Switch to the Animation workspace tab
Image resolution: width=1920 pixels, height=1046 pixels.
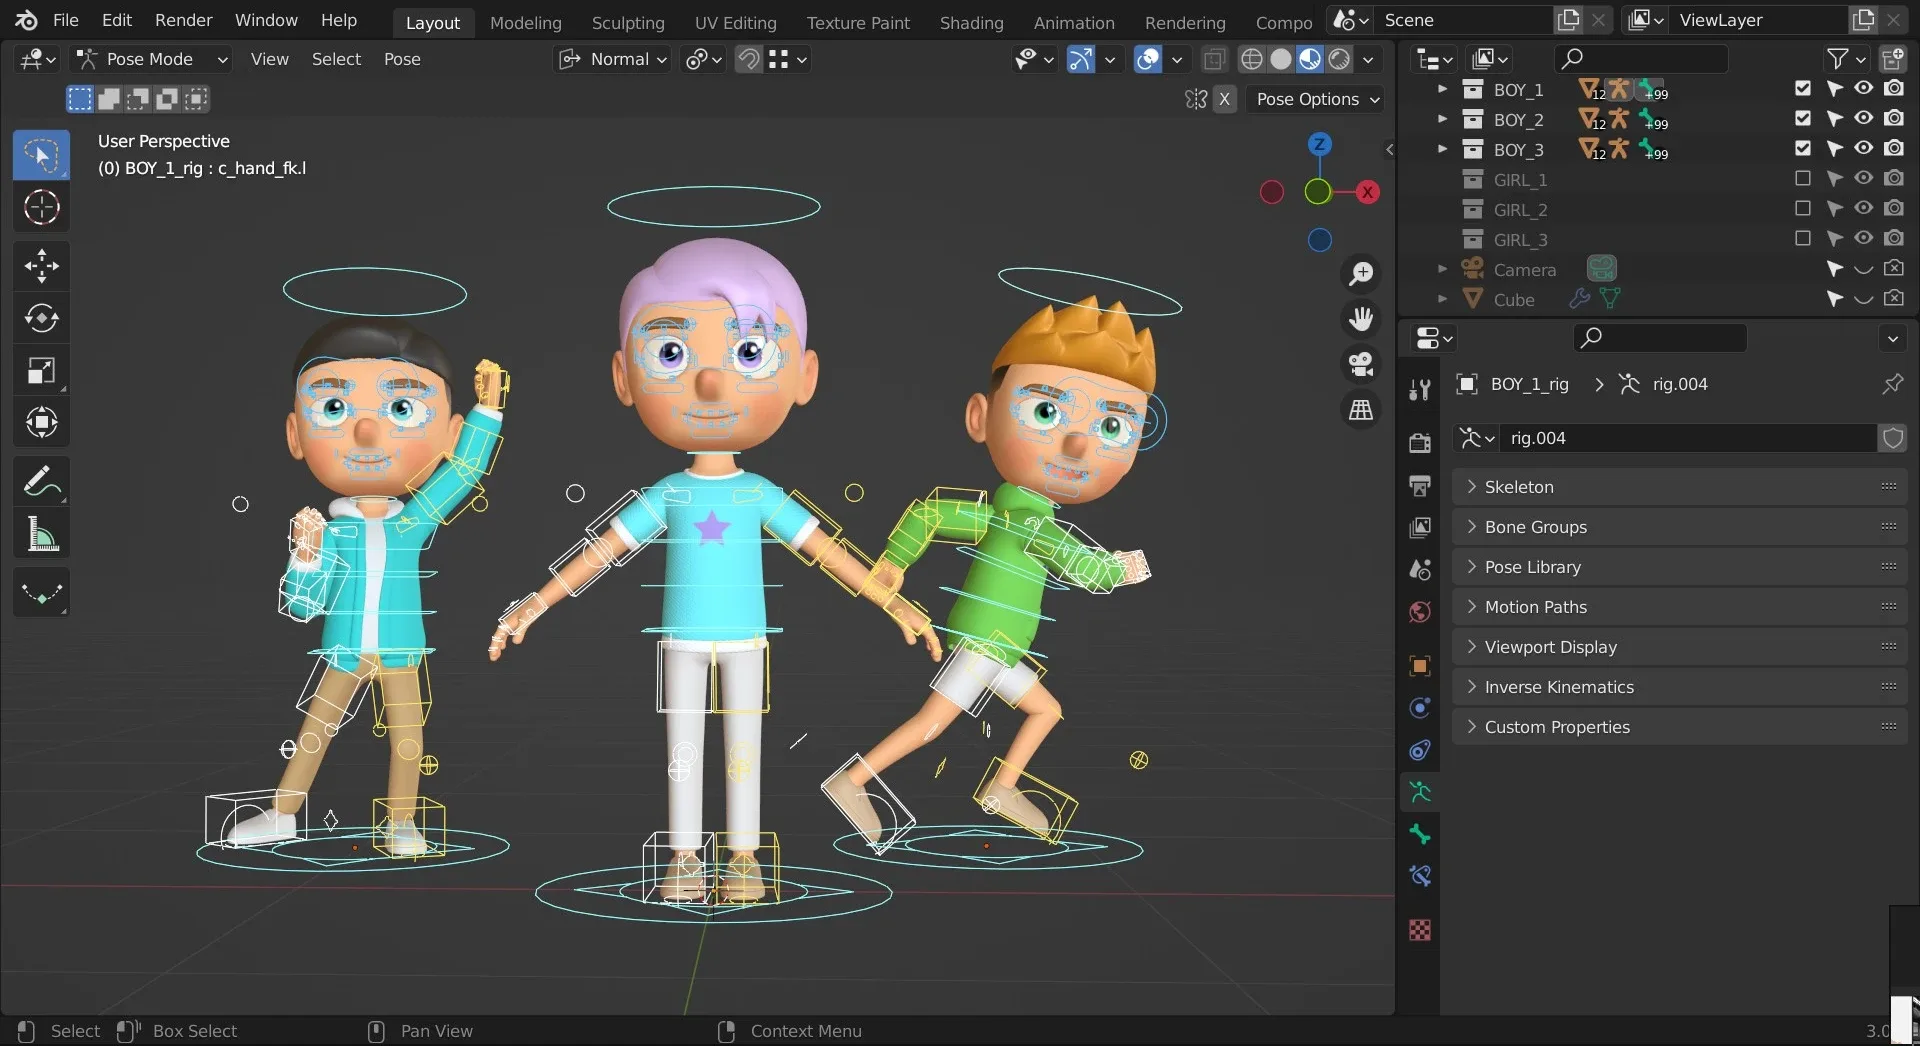[x=1074, y=22]
